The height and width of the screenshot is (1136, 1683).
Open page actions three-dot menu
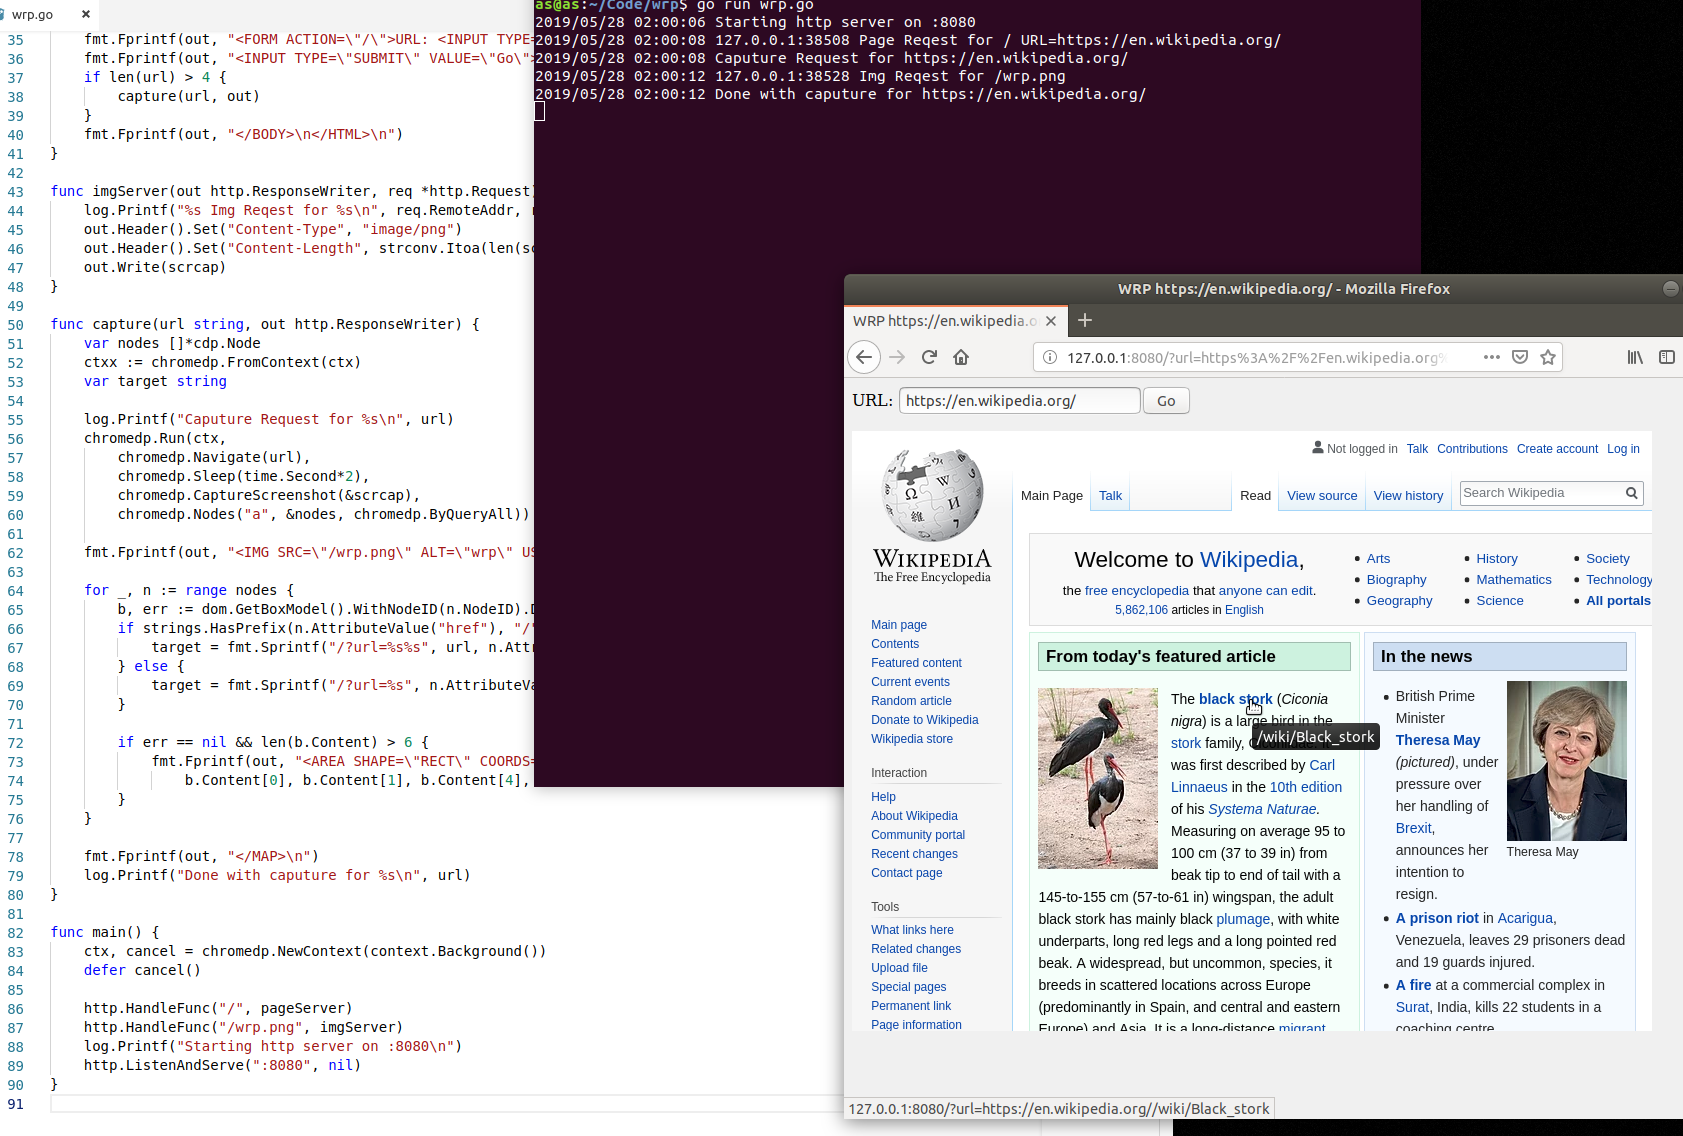pyautogui.click(x=1491, y=357)
